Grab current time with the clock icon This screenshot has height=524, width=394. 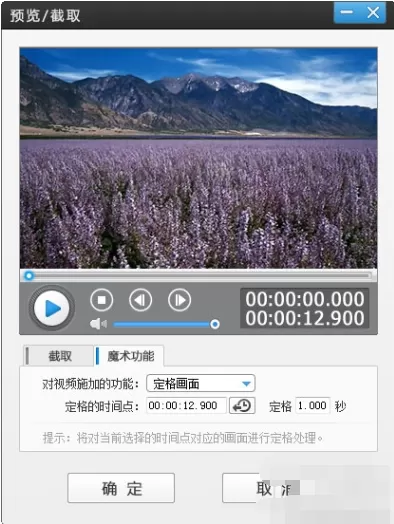(x=242, y=406)
